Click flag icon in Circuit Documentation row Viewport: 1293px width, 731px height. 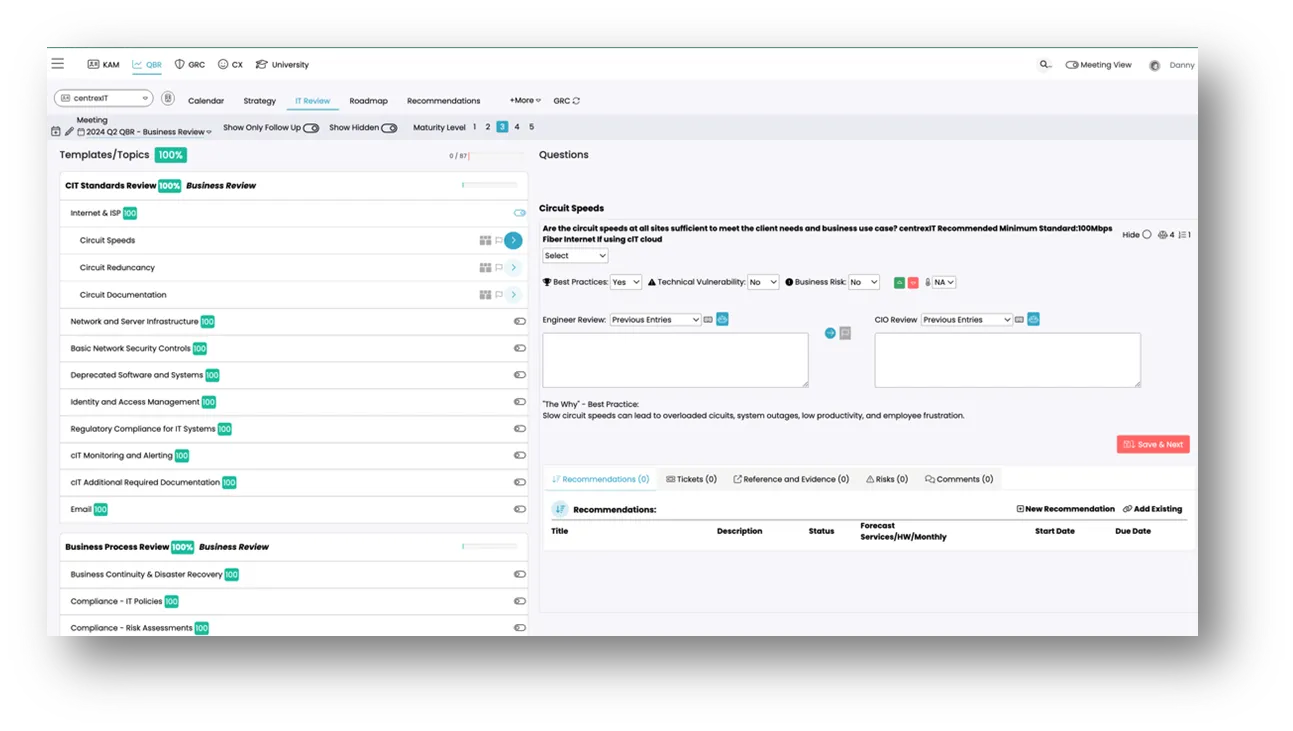499,295
